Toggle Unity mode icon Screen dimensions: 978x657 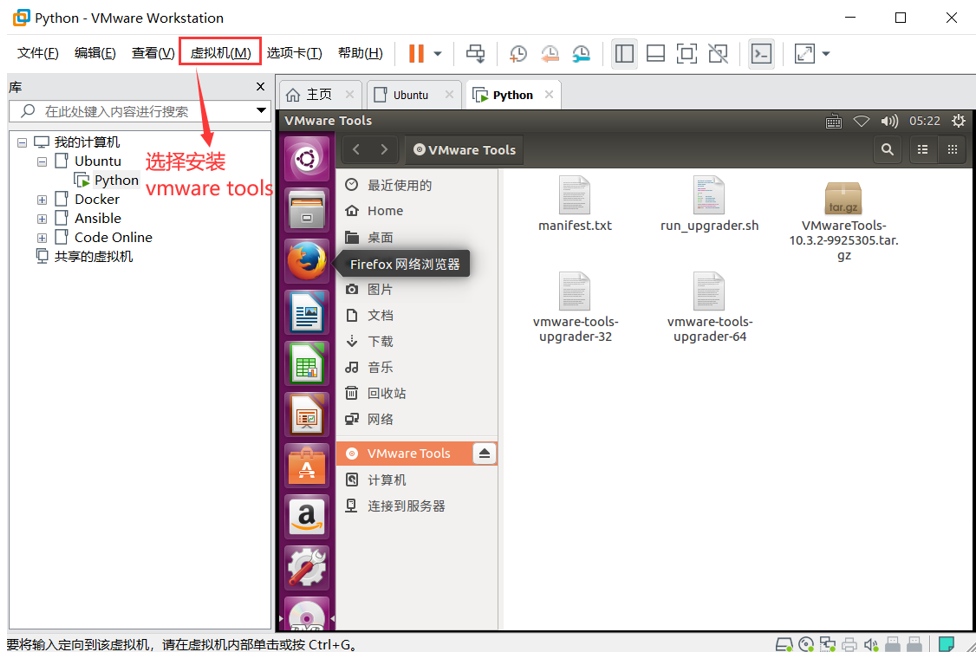tap(718, 54)
